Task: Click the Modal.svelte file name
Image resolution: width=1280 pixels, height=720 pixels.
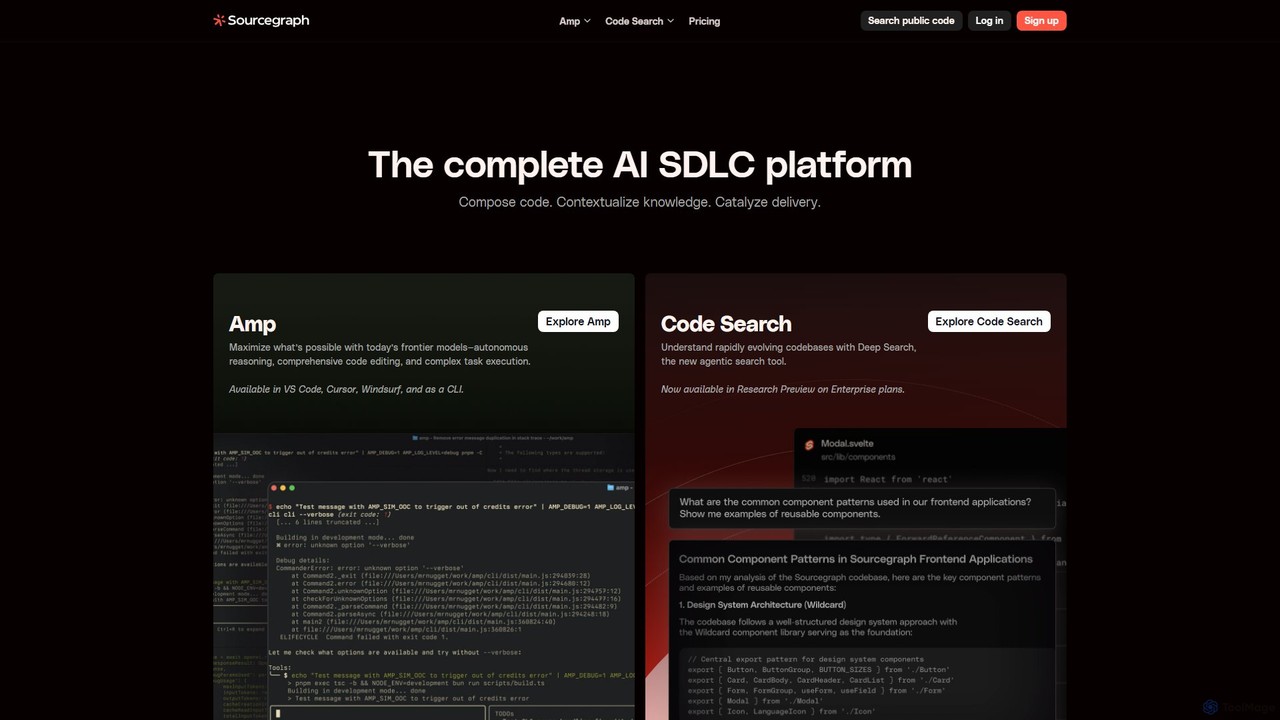Action: click(847, 443)
